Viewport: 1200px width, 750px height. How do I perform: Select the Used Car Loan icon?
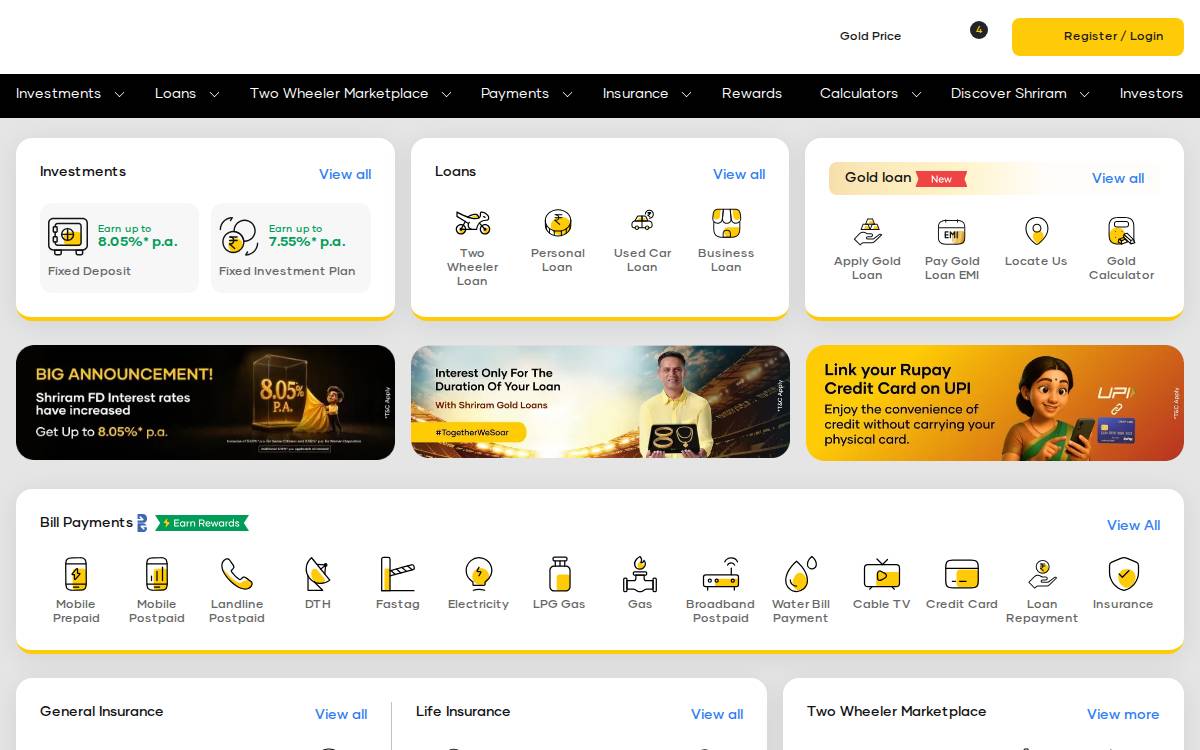point(642,221)
